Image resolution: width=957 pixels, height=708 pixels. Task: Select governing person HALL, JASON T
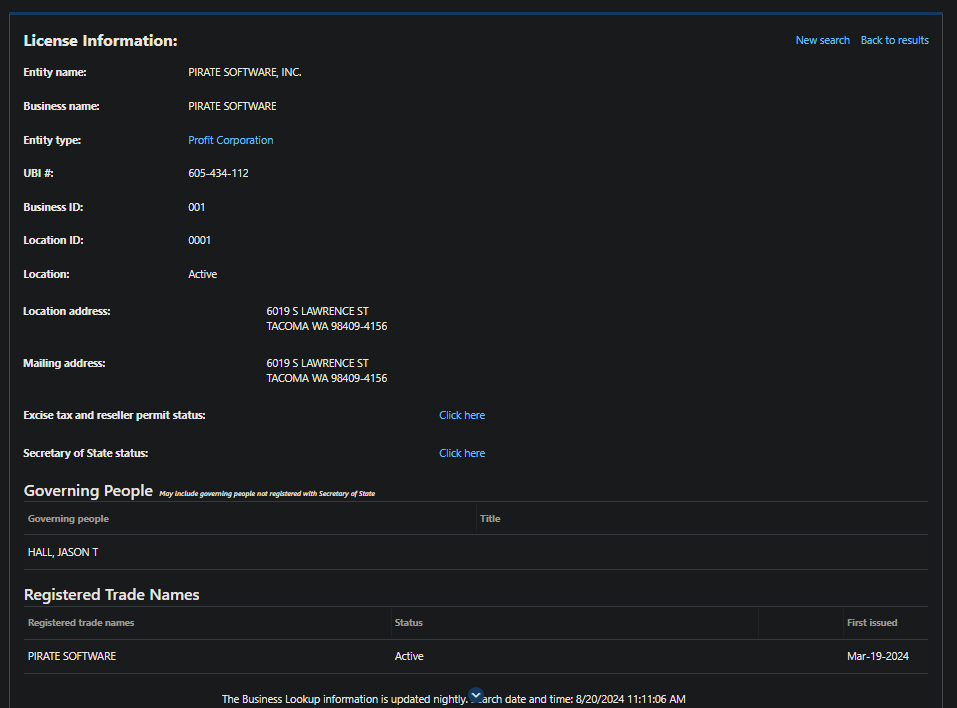click(x=63, y=552)
